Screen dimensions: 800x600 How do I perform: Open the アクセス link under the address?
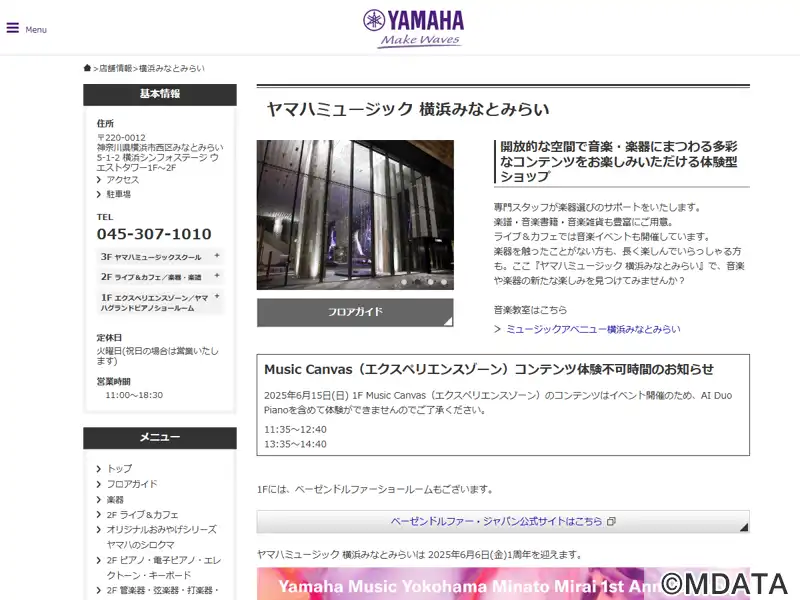coord(122,180)
